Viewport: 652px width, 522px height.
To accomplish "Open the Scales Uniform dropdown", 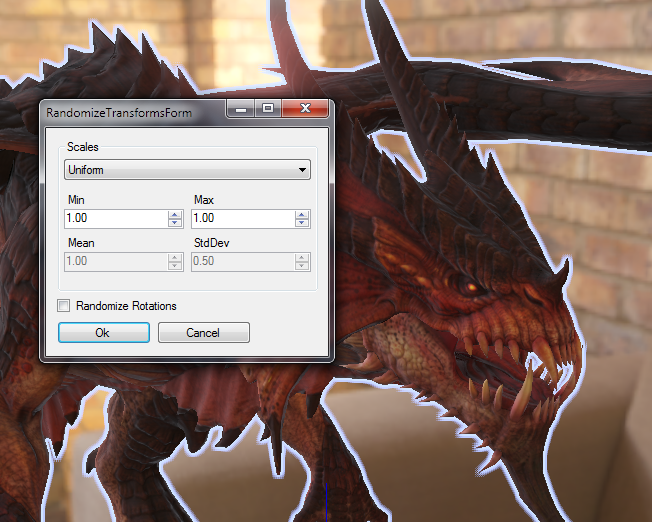I will tap(187, 170).
